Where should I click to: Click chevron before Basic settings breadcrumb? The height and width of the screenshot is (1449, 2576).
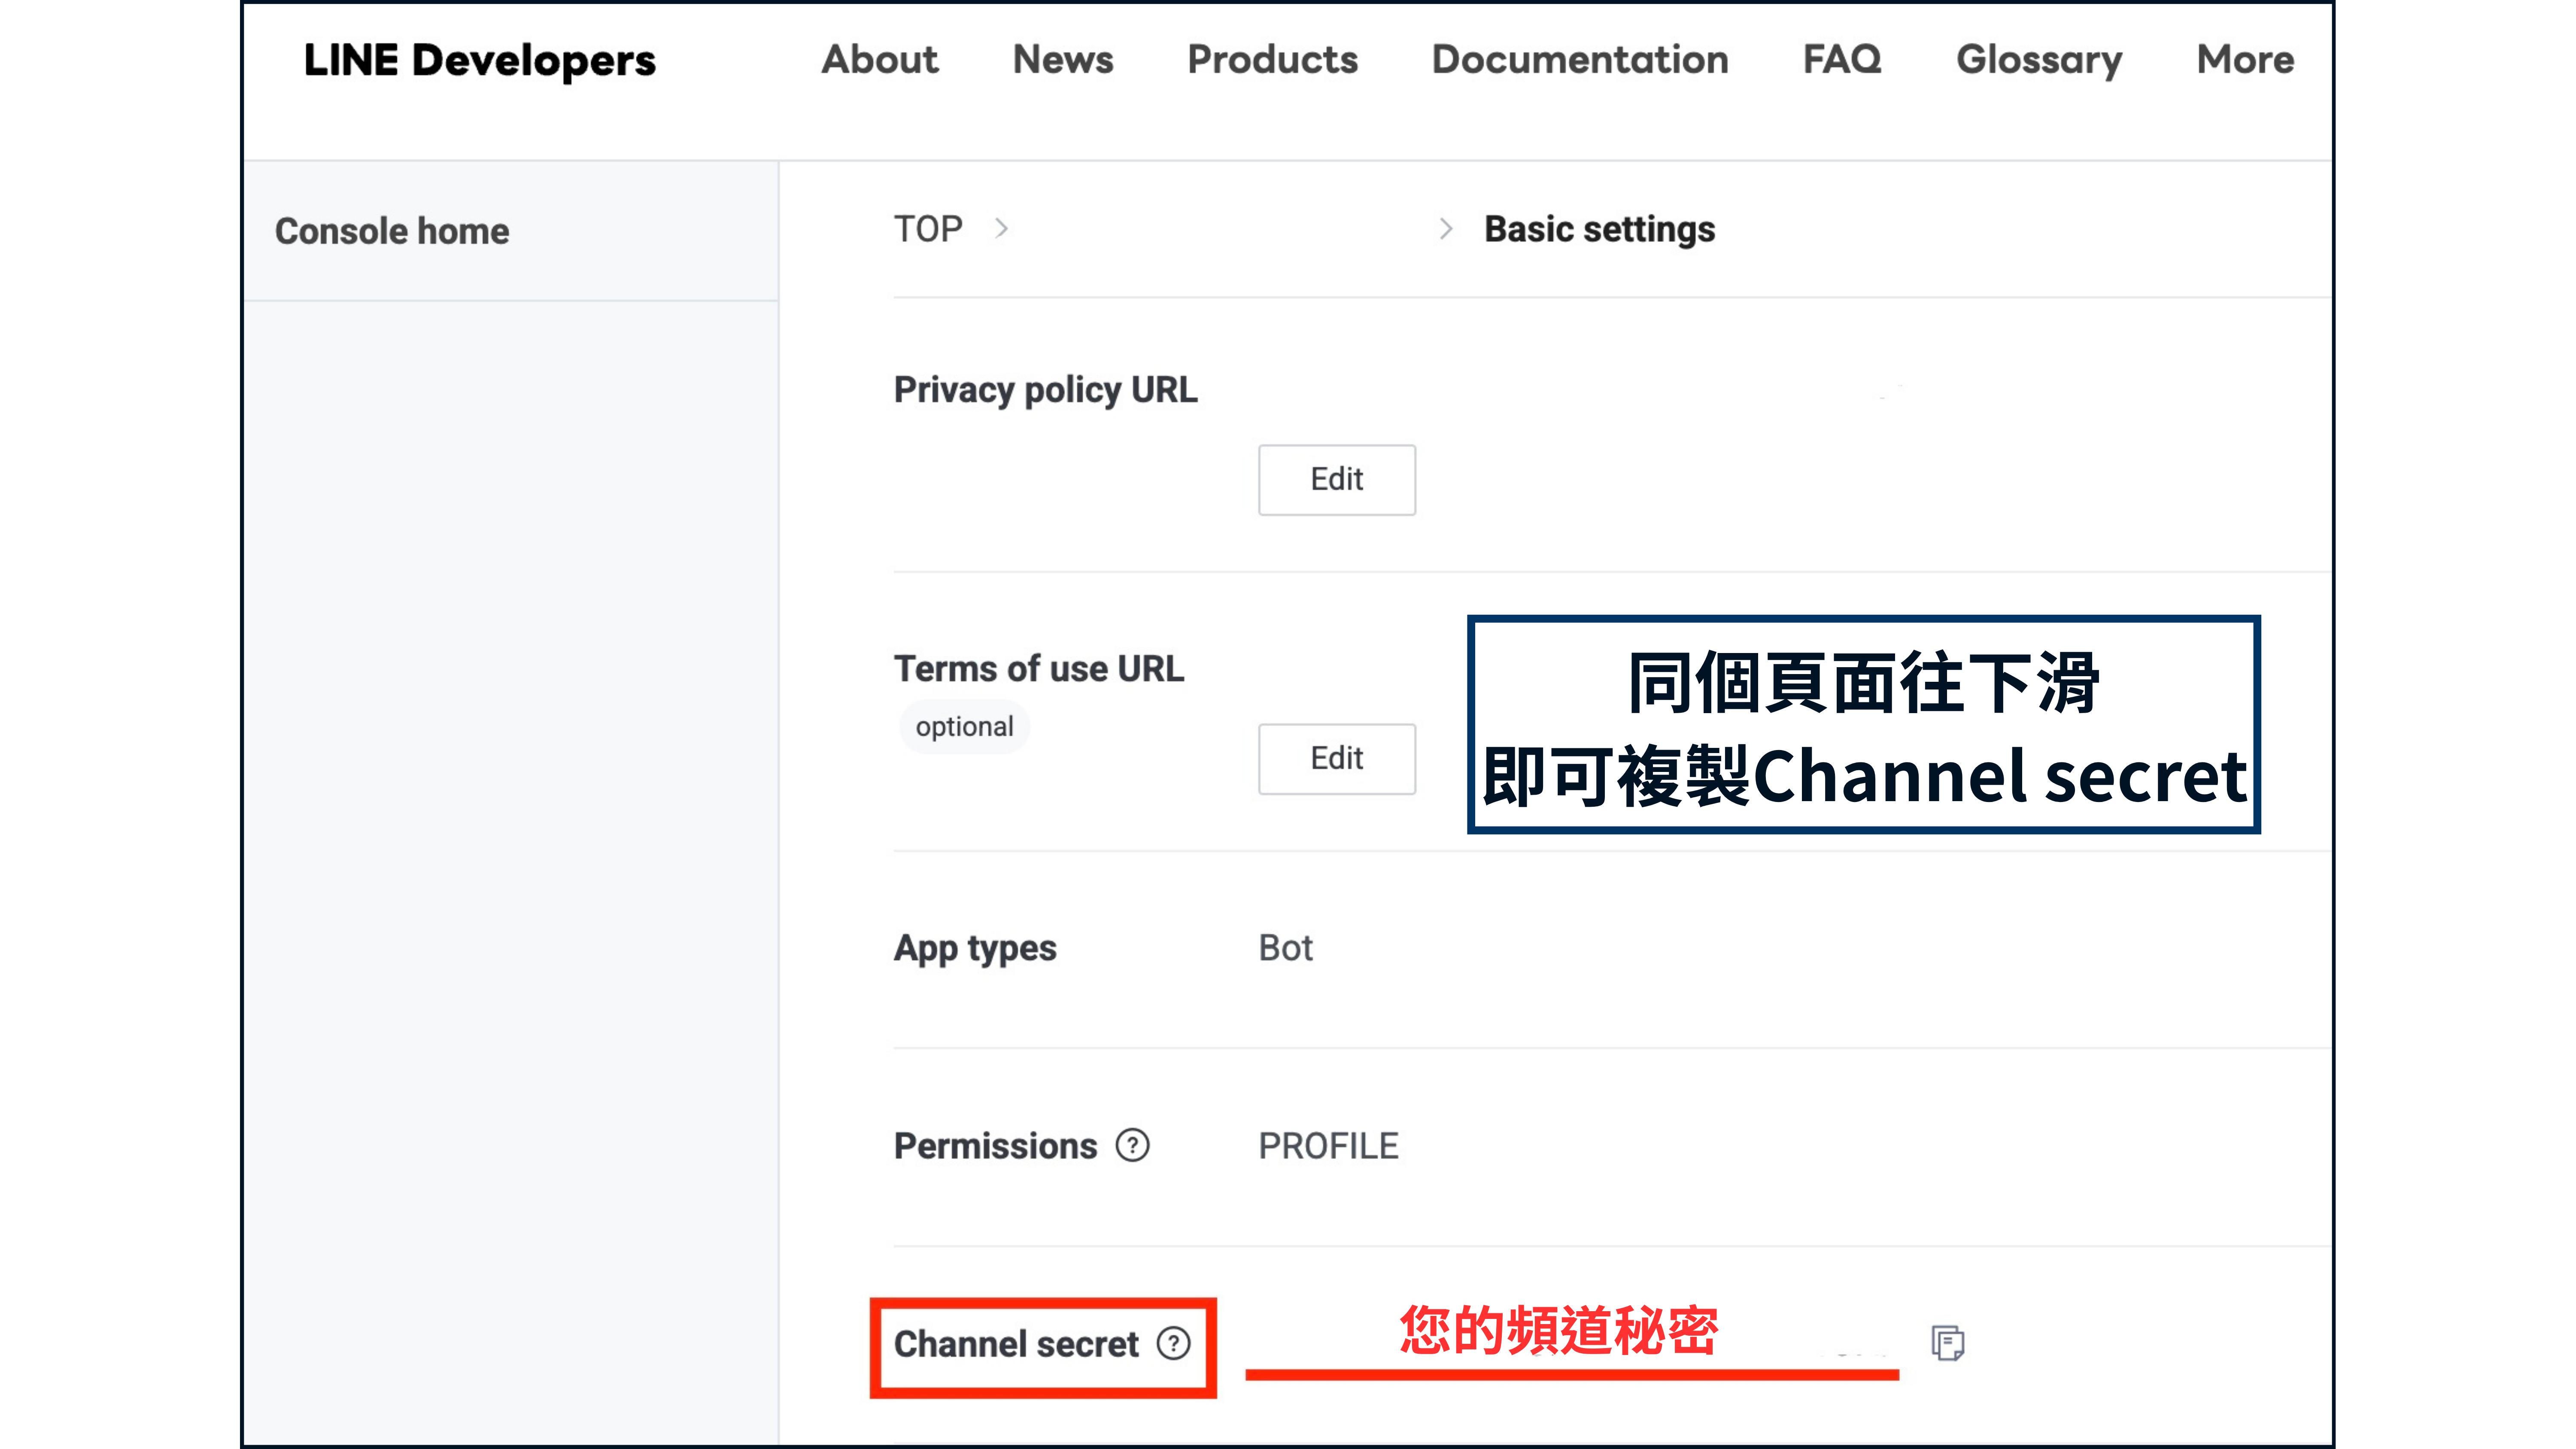click(1445, 229)
